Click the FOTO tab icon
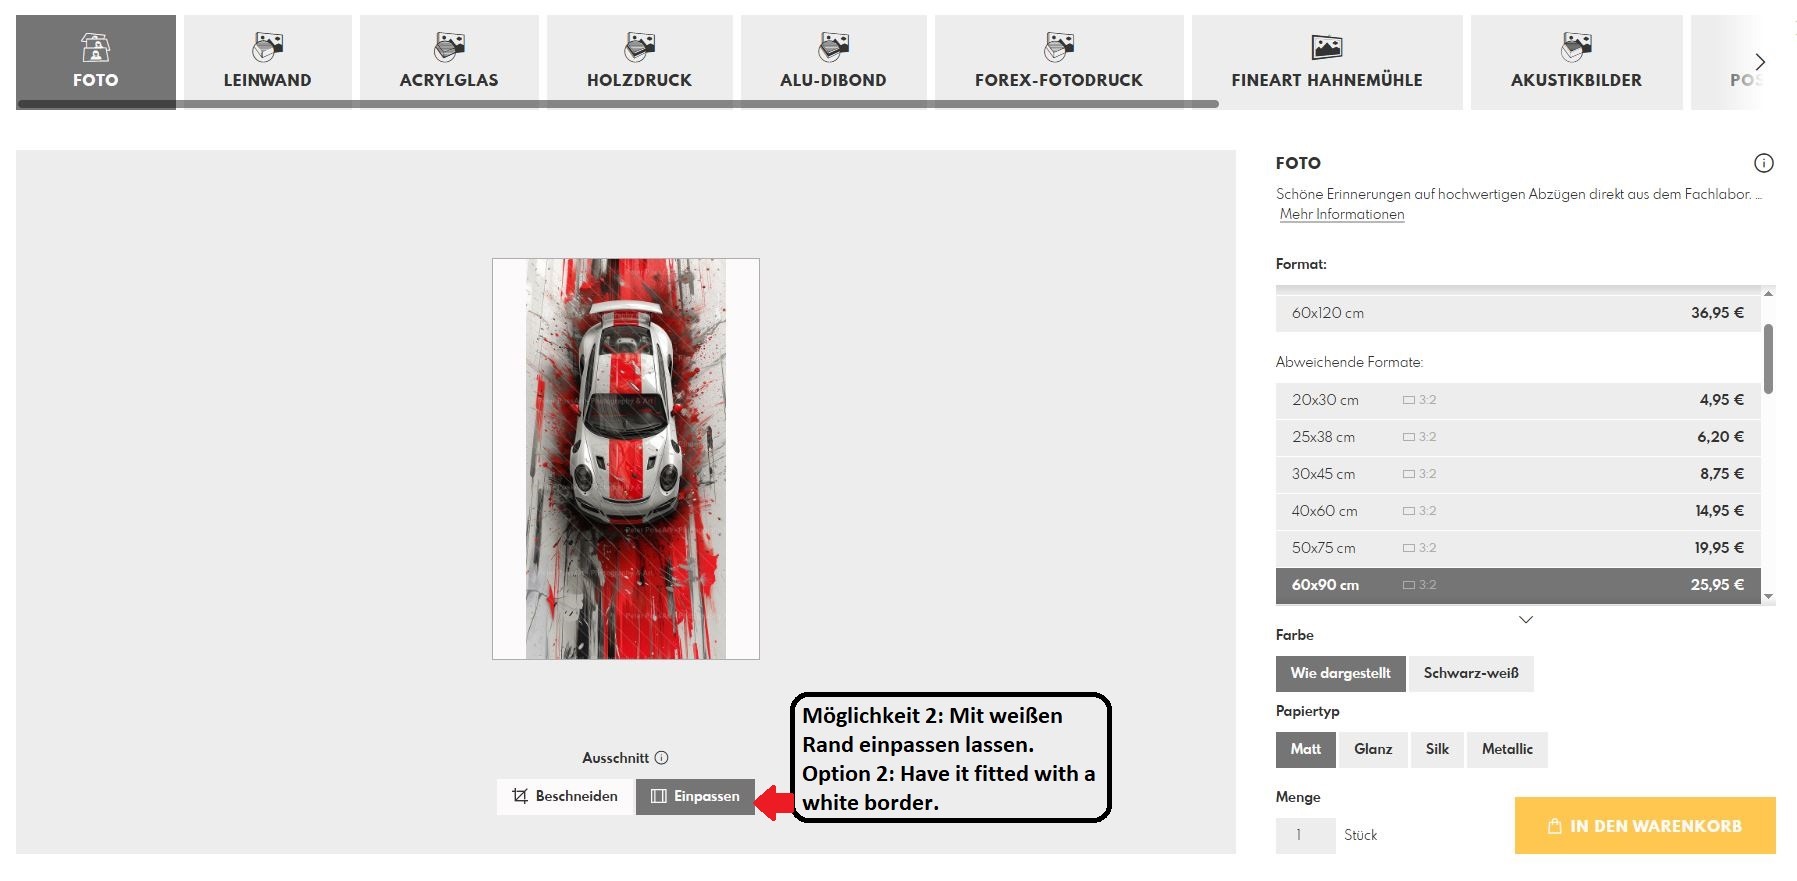Screen dimensions: 1797x881 [x=95, y=46]
